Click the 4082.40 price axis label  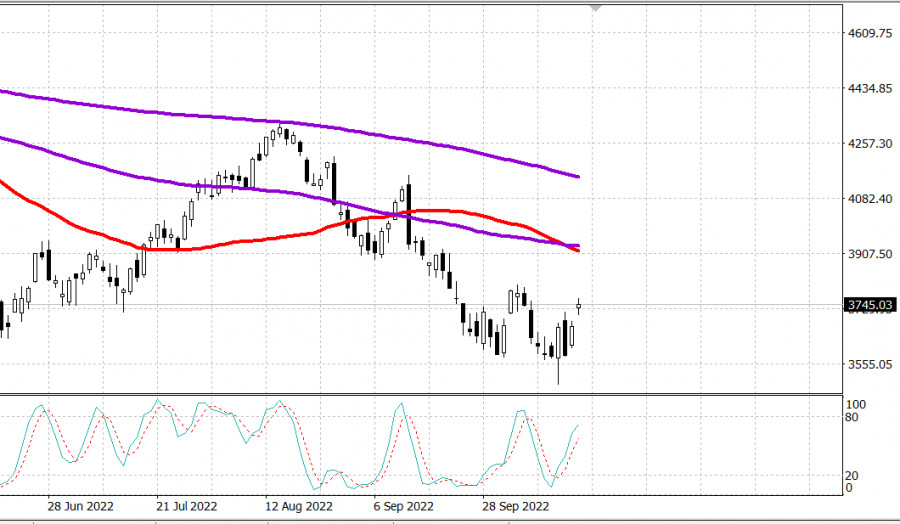tap(870, 199)
